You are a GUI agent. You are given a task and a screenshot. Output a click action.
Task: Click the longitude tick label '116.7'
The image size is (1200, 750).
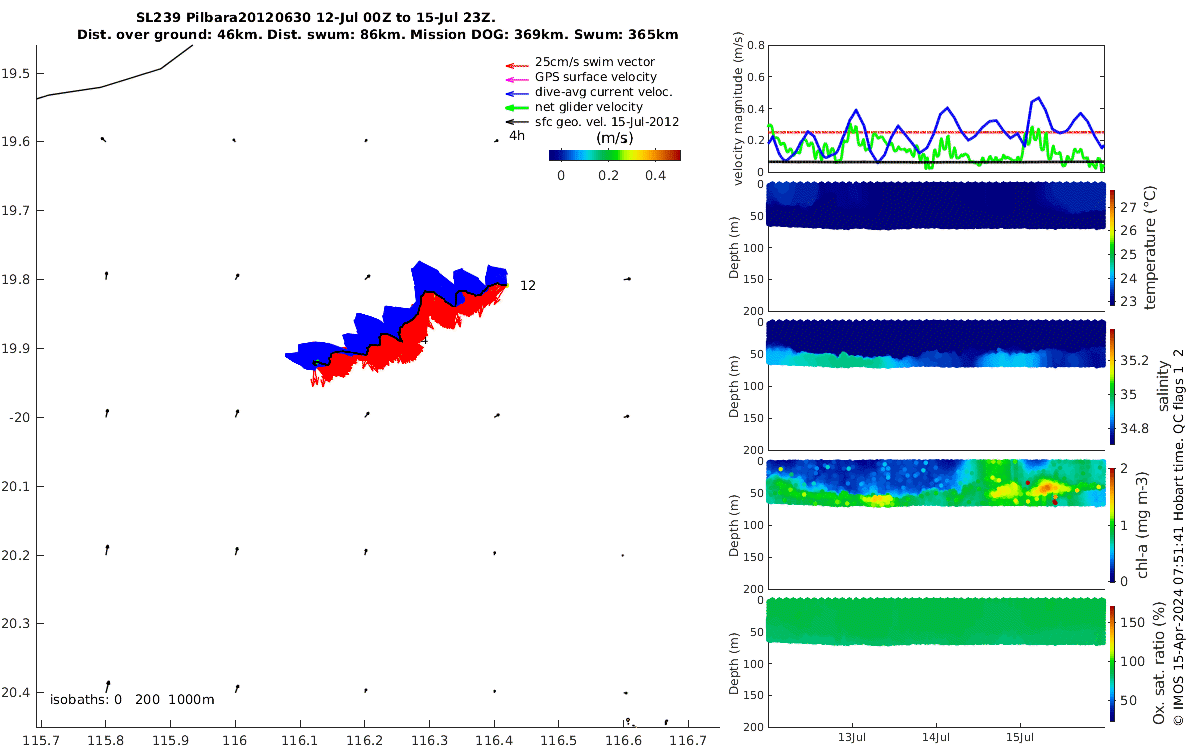pos(687,741)
